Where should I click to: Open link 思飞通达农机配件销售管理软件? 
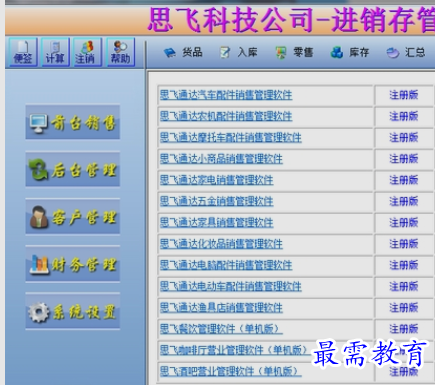click(226, 116)
